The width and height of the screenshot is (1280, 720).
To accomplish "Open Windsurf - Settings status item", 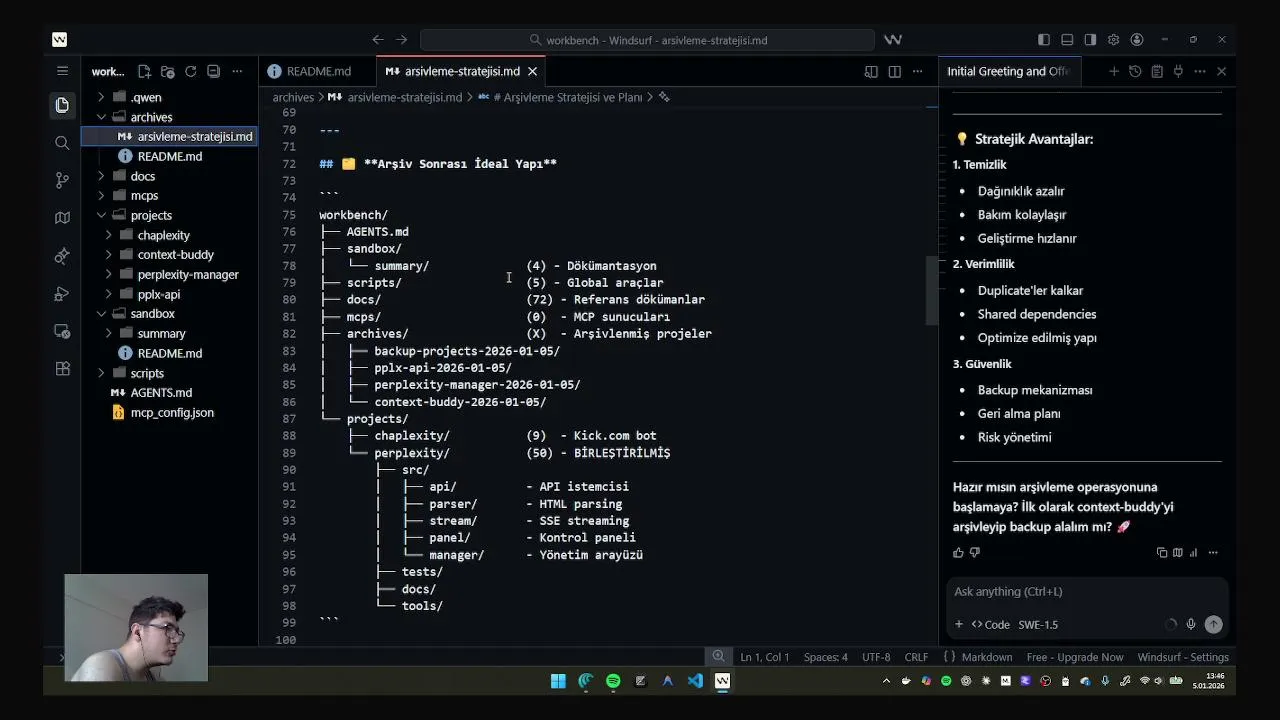I will [1183, 657].
